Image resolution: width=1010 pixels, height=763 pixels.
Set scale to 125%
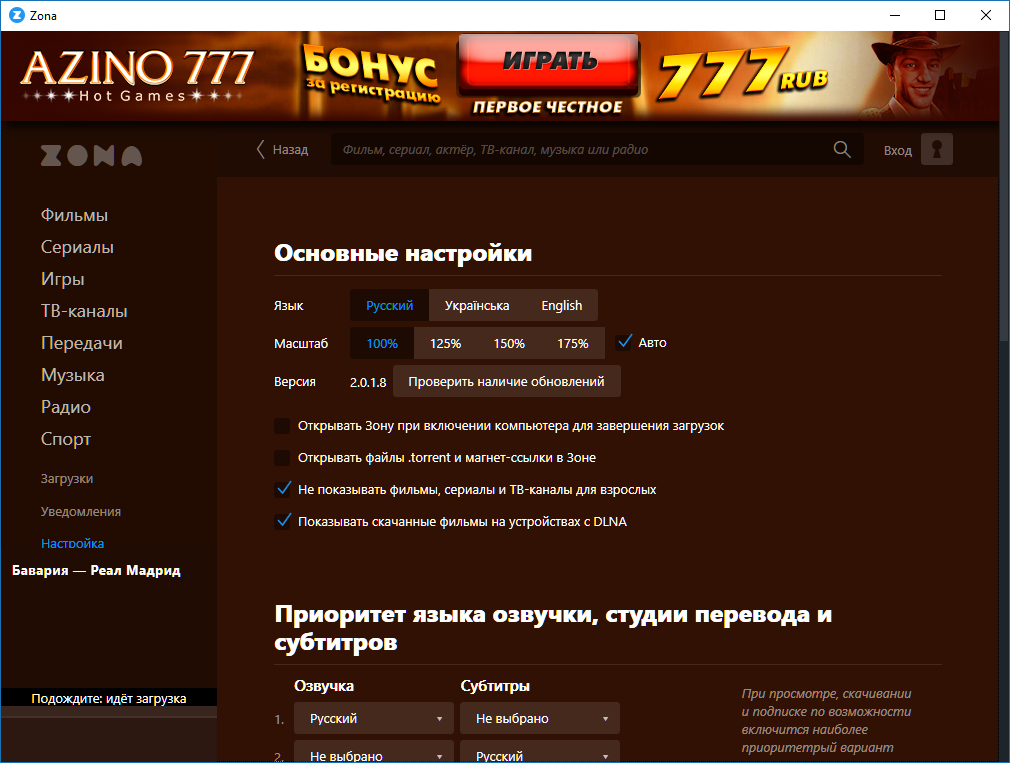point(445,343)
